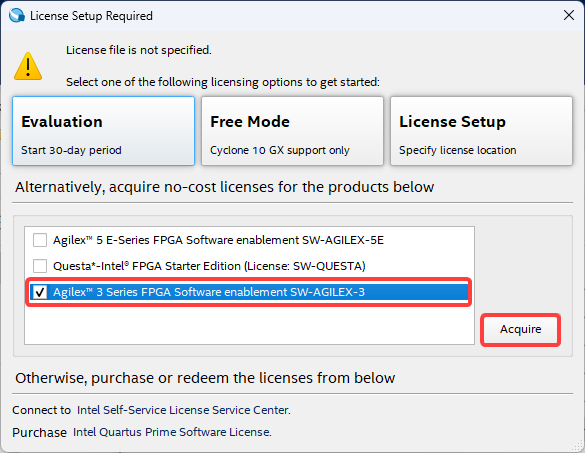Tick the Questa-Intel FPGA Starter Edition checkbox
Viewport: 585px width, 453px height.
tap(40, 266)
